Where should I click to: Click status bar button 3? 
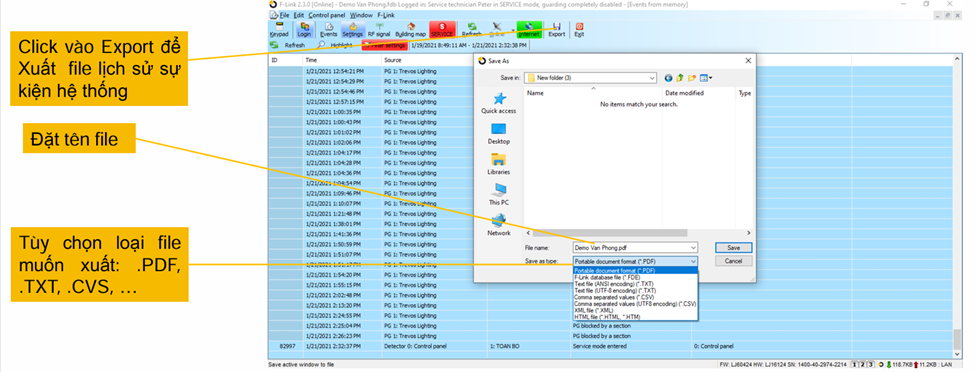(871, 364)
